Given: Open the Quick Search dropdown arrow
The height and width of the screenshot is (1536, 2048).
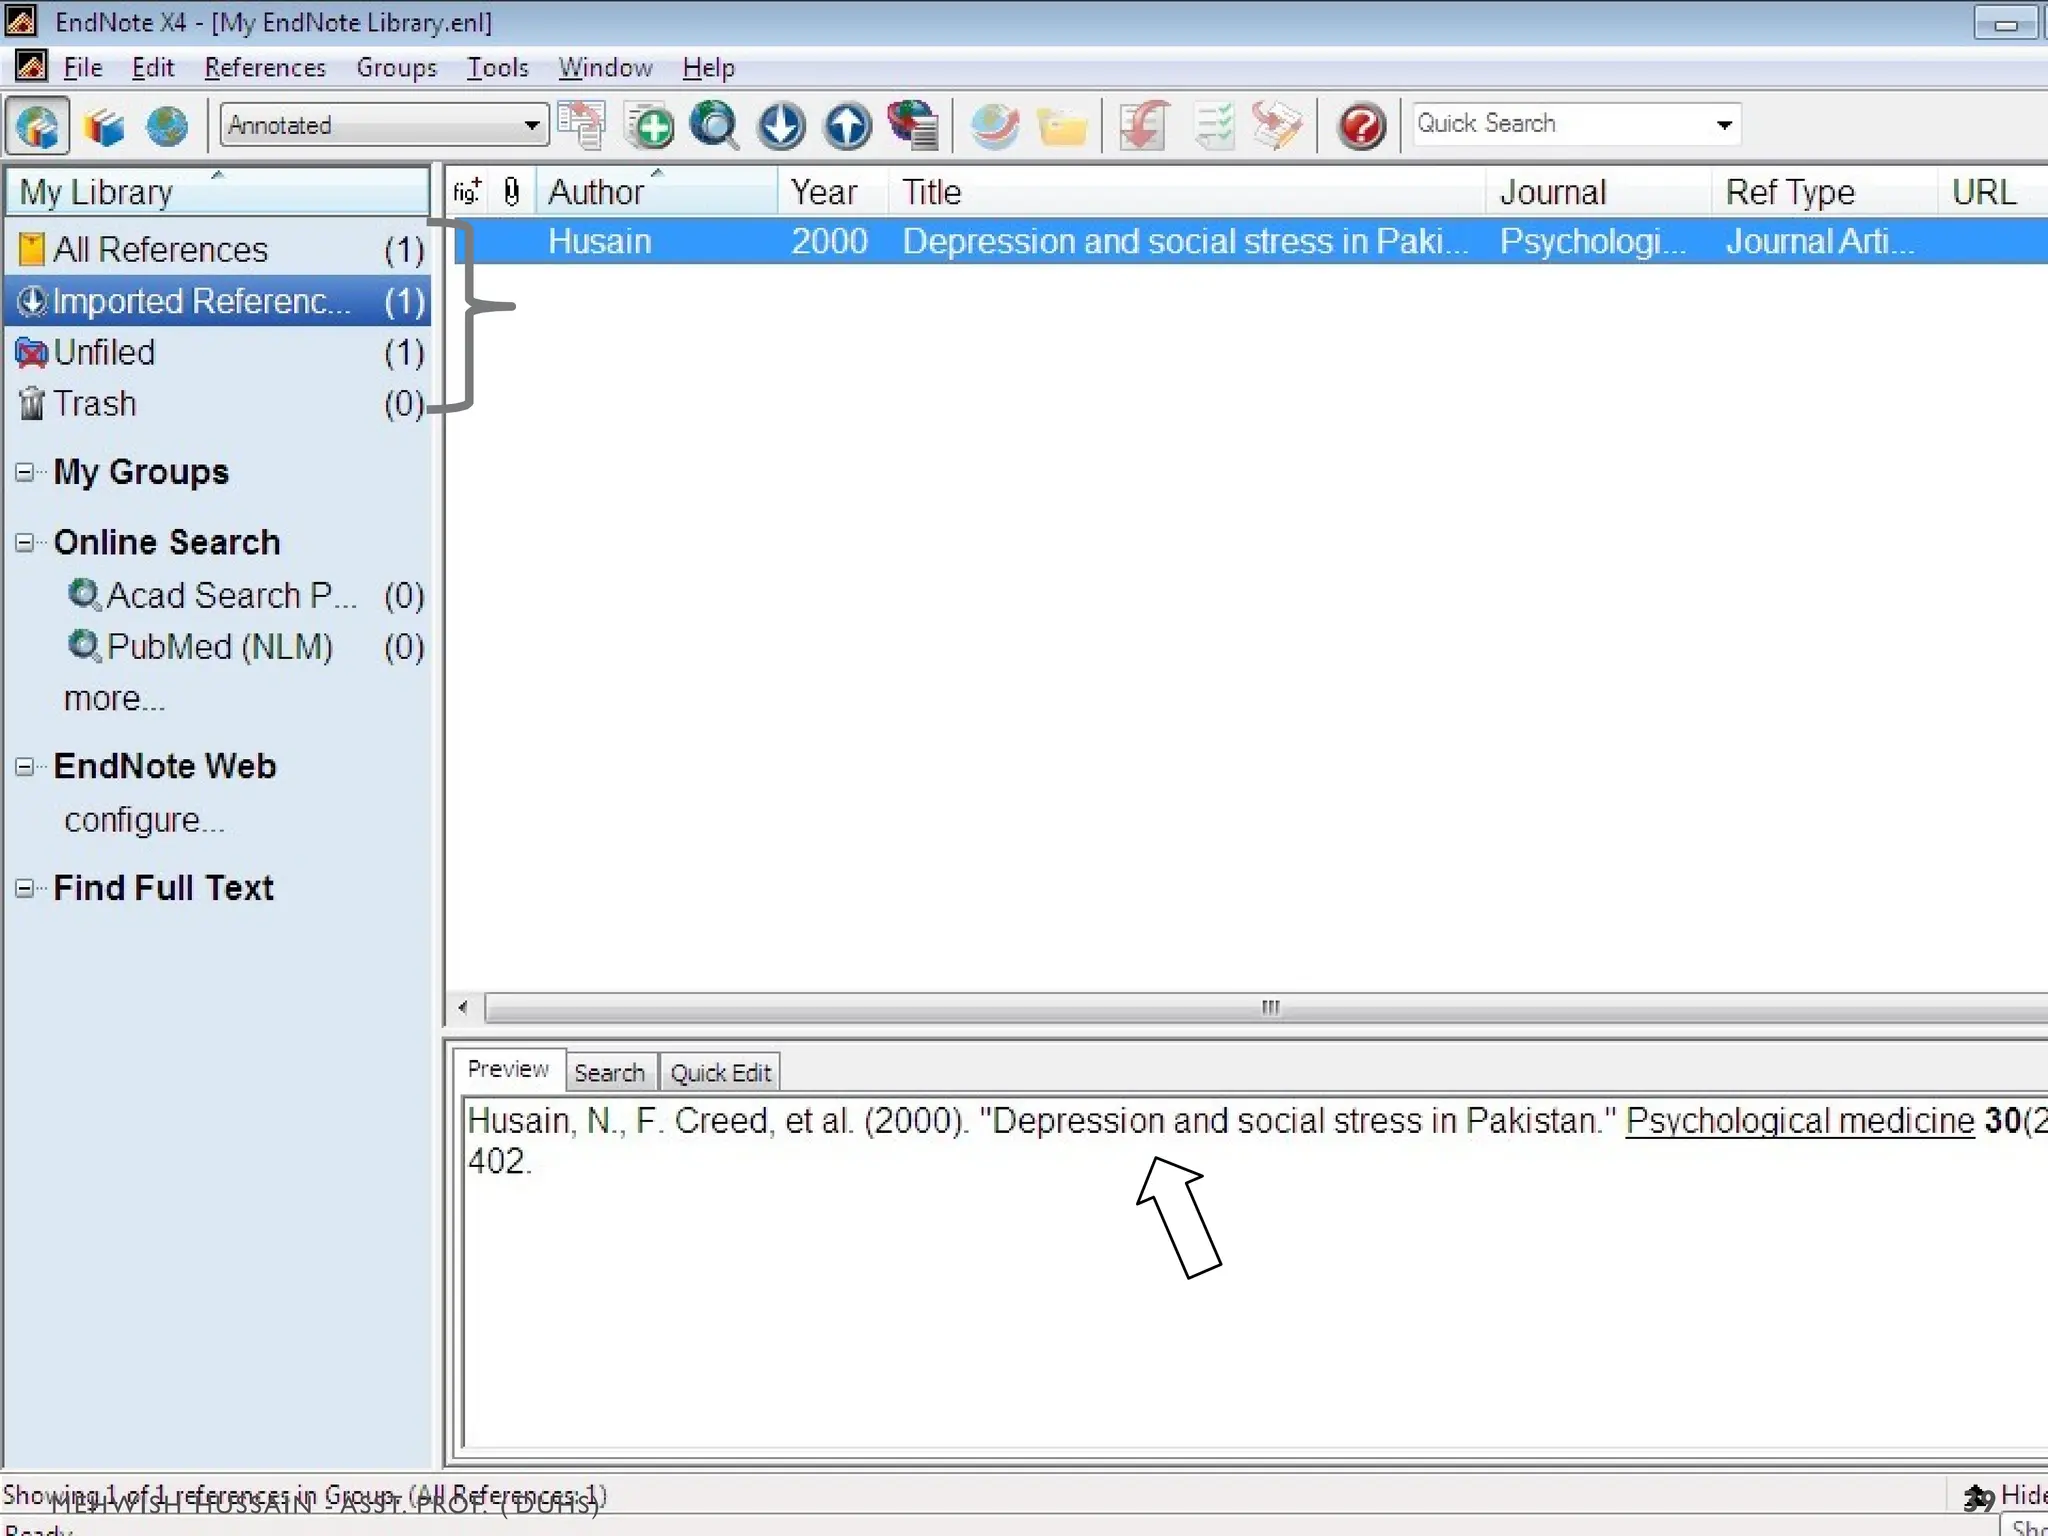Looking at the screenshot, I should point(1724,125).
